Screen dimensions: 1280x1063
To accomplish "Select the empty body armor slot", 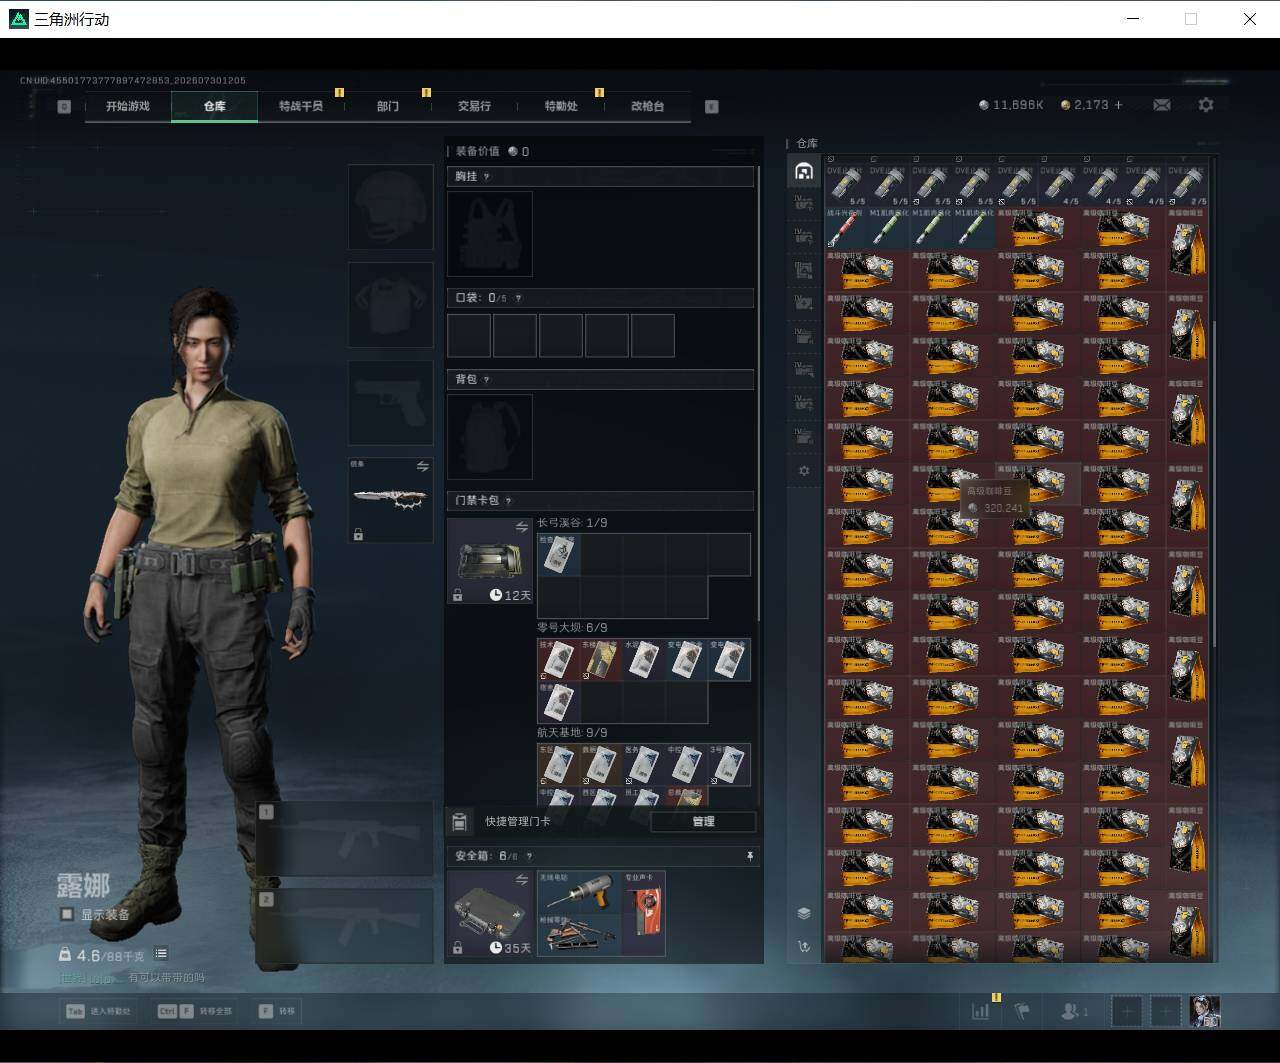I will pyautogui.click(x=391, y=305).
